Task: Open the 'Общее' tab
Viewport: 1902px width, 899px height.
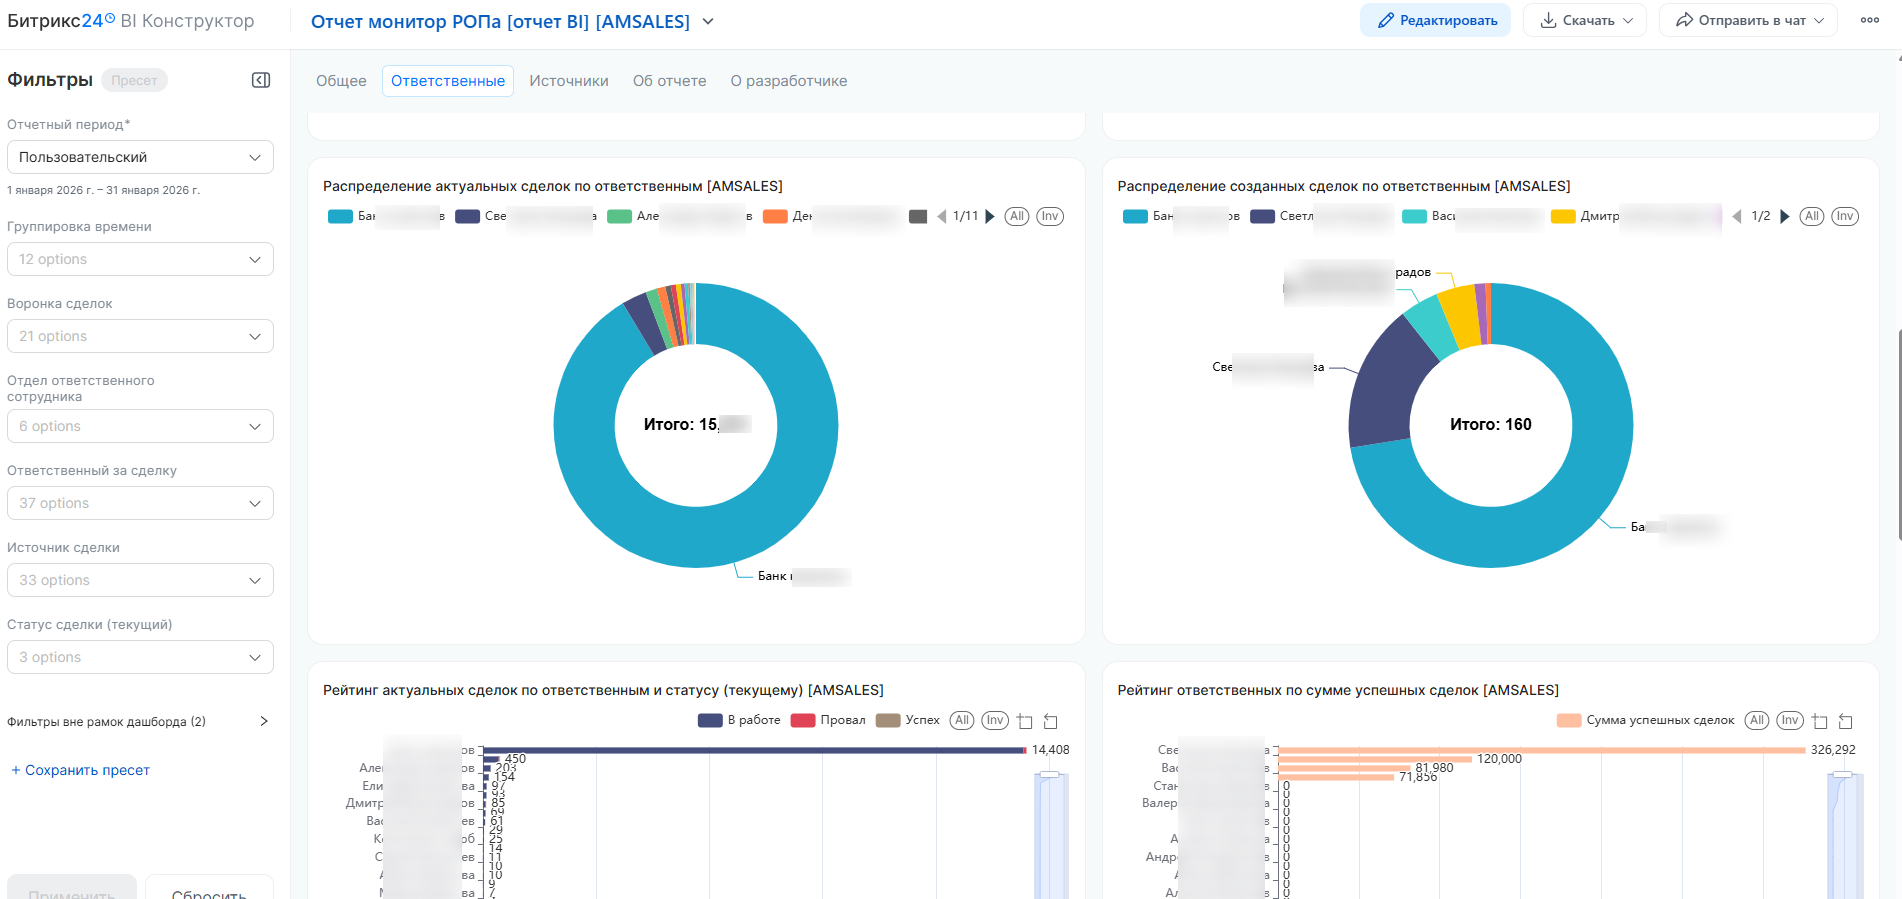Action: (x=341, y=81)
